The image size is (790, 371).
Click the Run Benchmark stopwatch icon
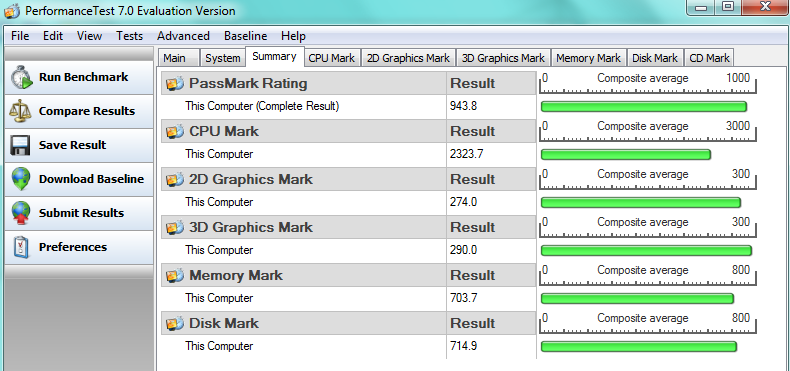(21, 78)
